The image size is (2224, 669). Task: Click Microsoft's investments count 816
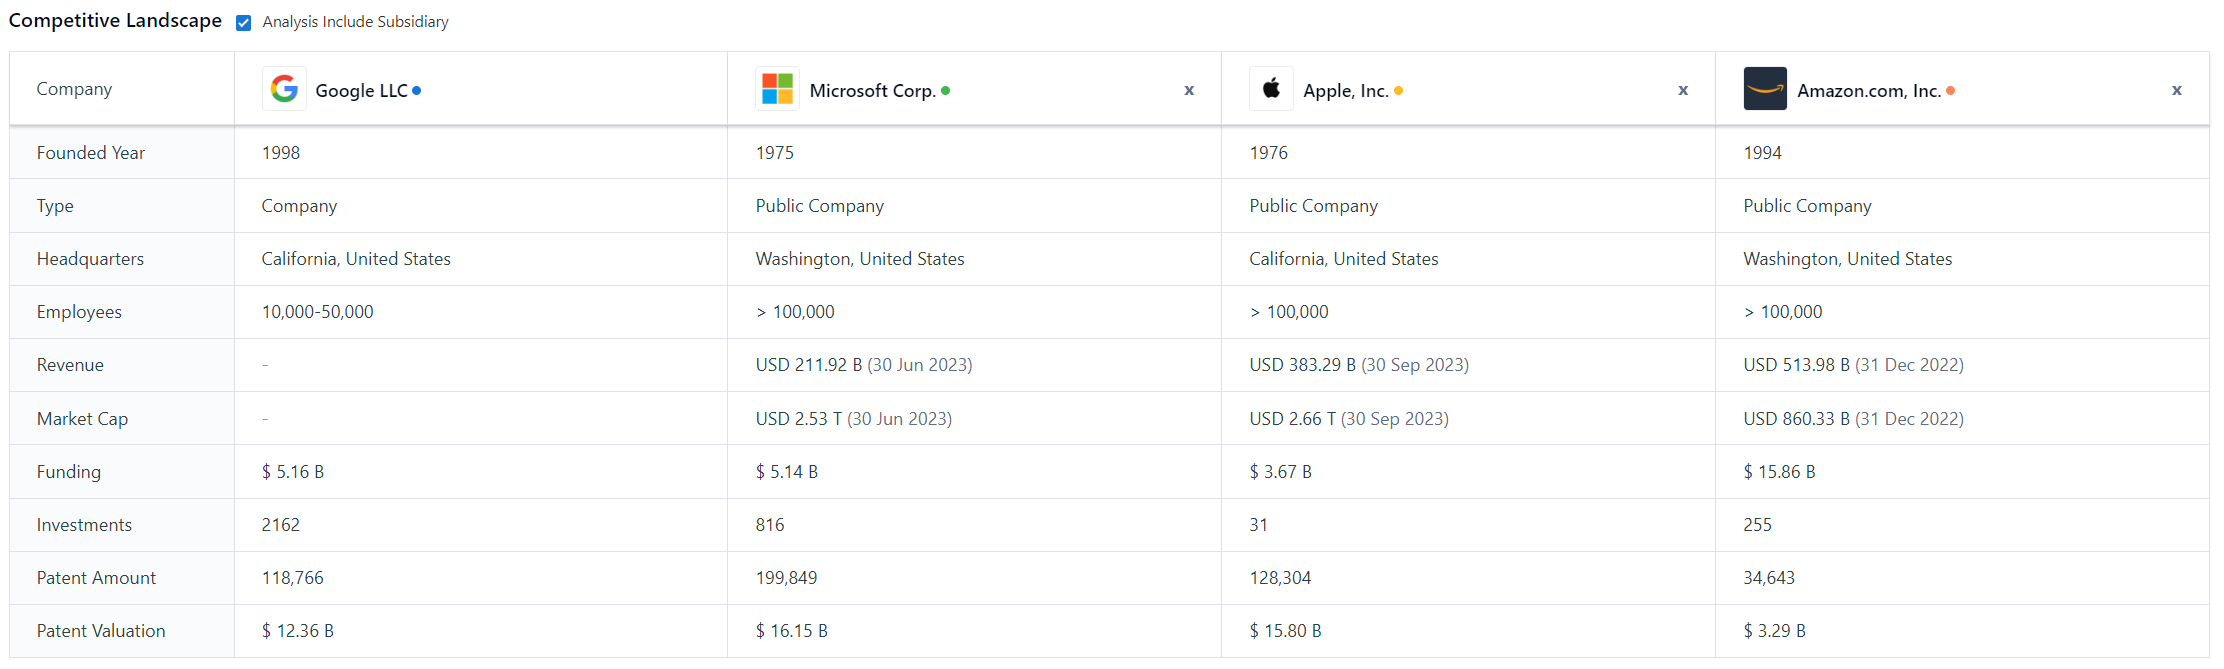pyautogui.click(x=770, y=525)
